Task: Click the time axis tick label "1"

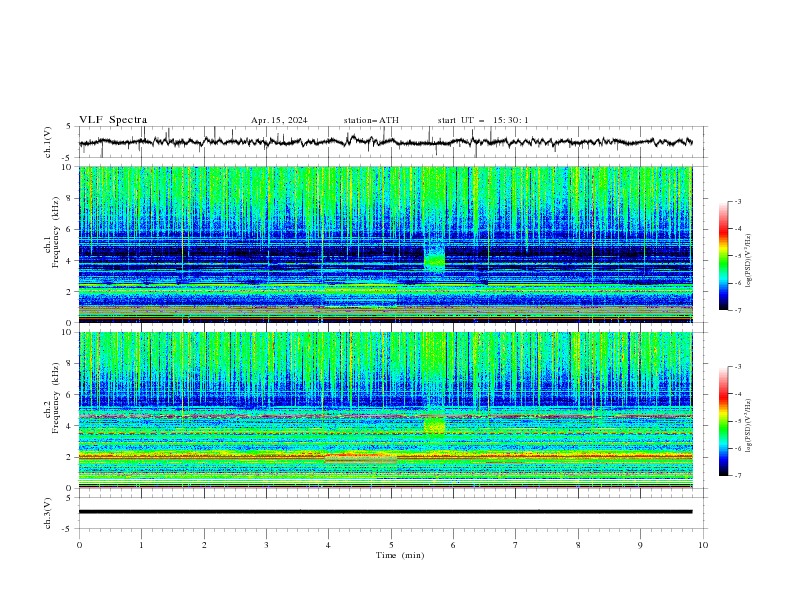Action: (141, 545)
